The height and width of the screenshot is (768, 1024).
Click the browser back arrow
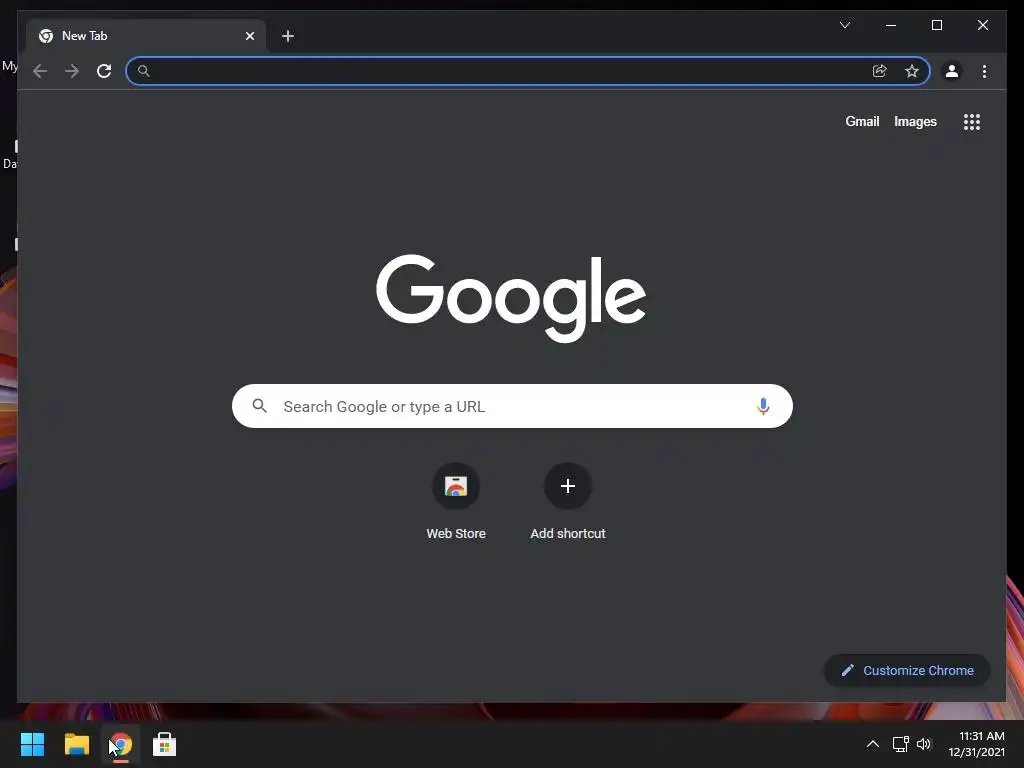pyautogui.click(x=40, y=71)
